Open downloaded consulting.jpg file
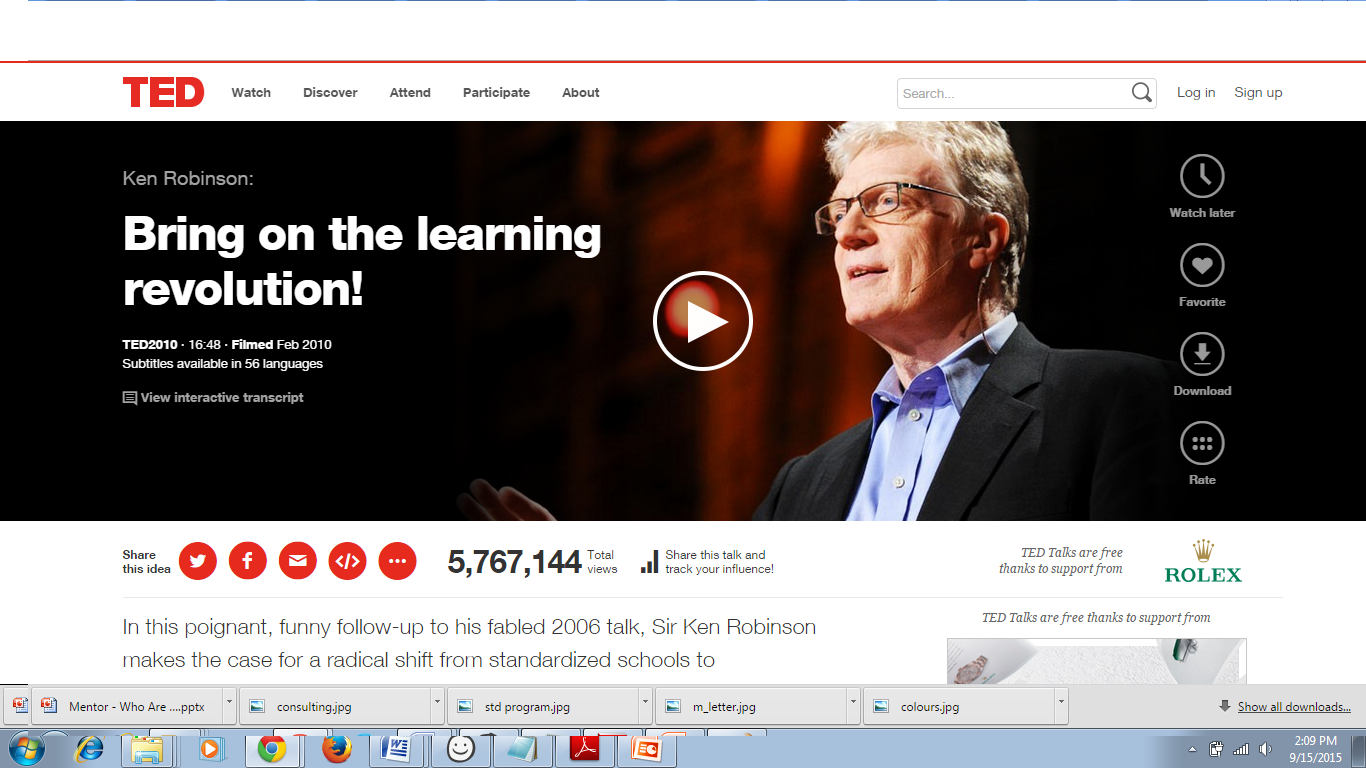This screenshot has height=768, width=1366. pos(335,706)
